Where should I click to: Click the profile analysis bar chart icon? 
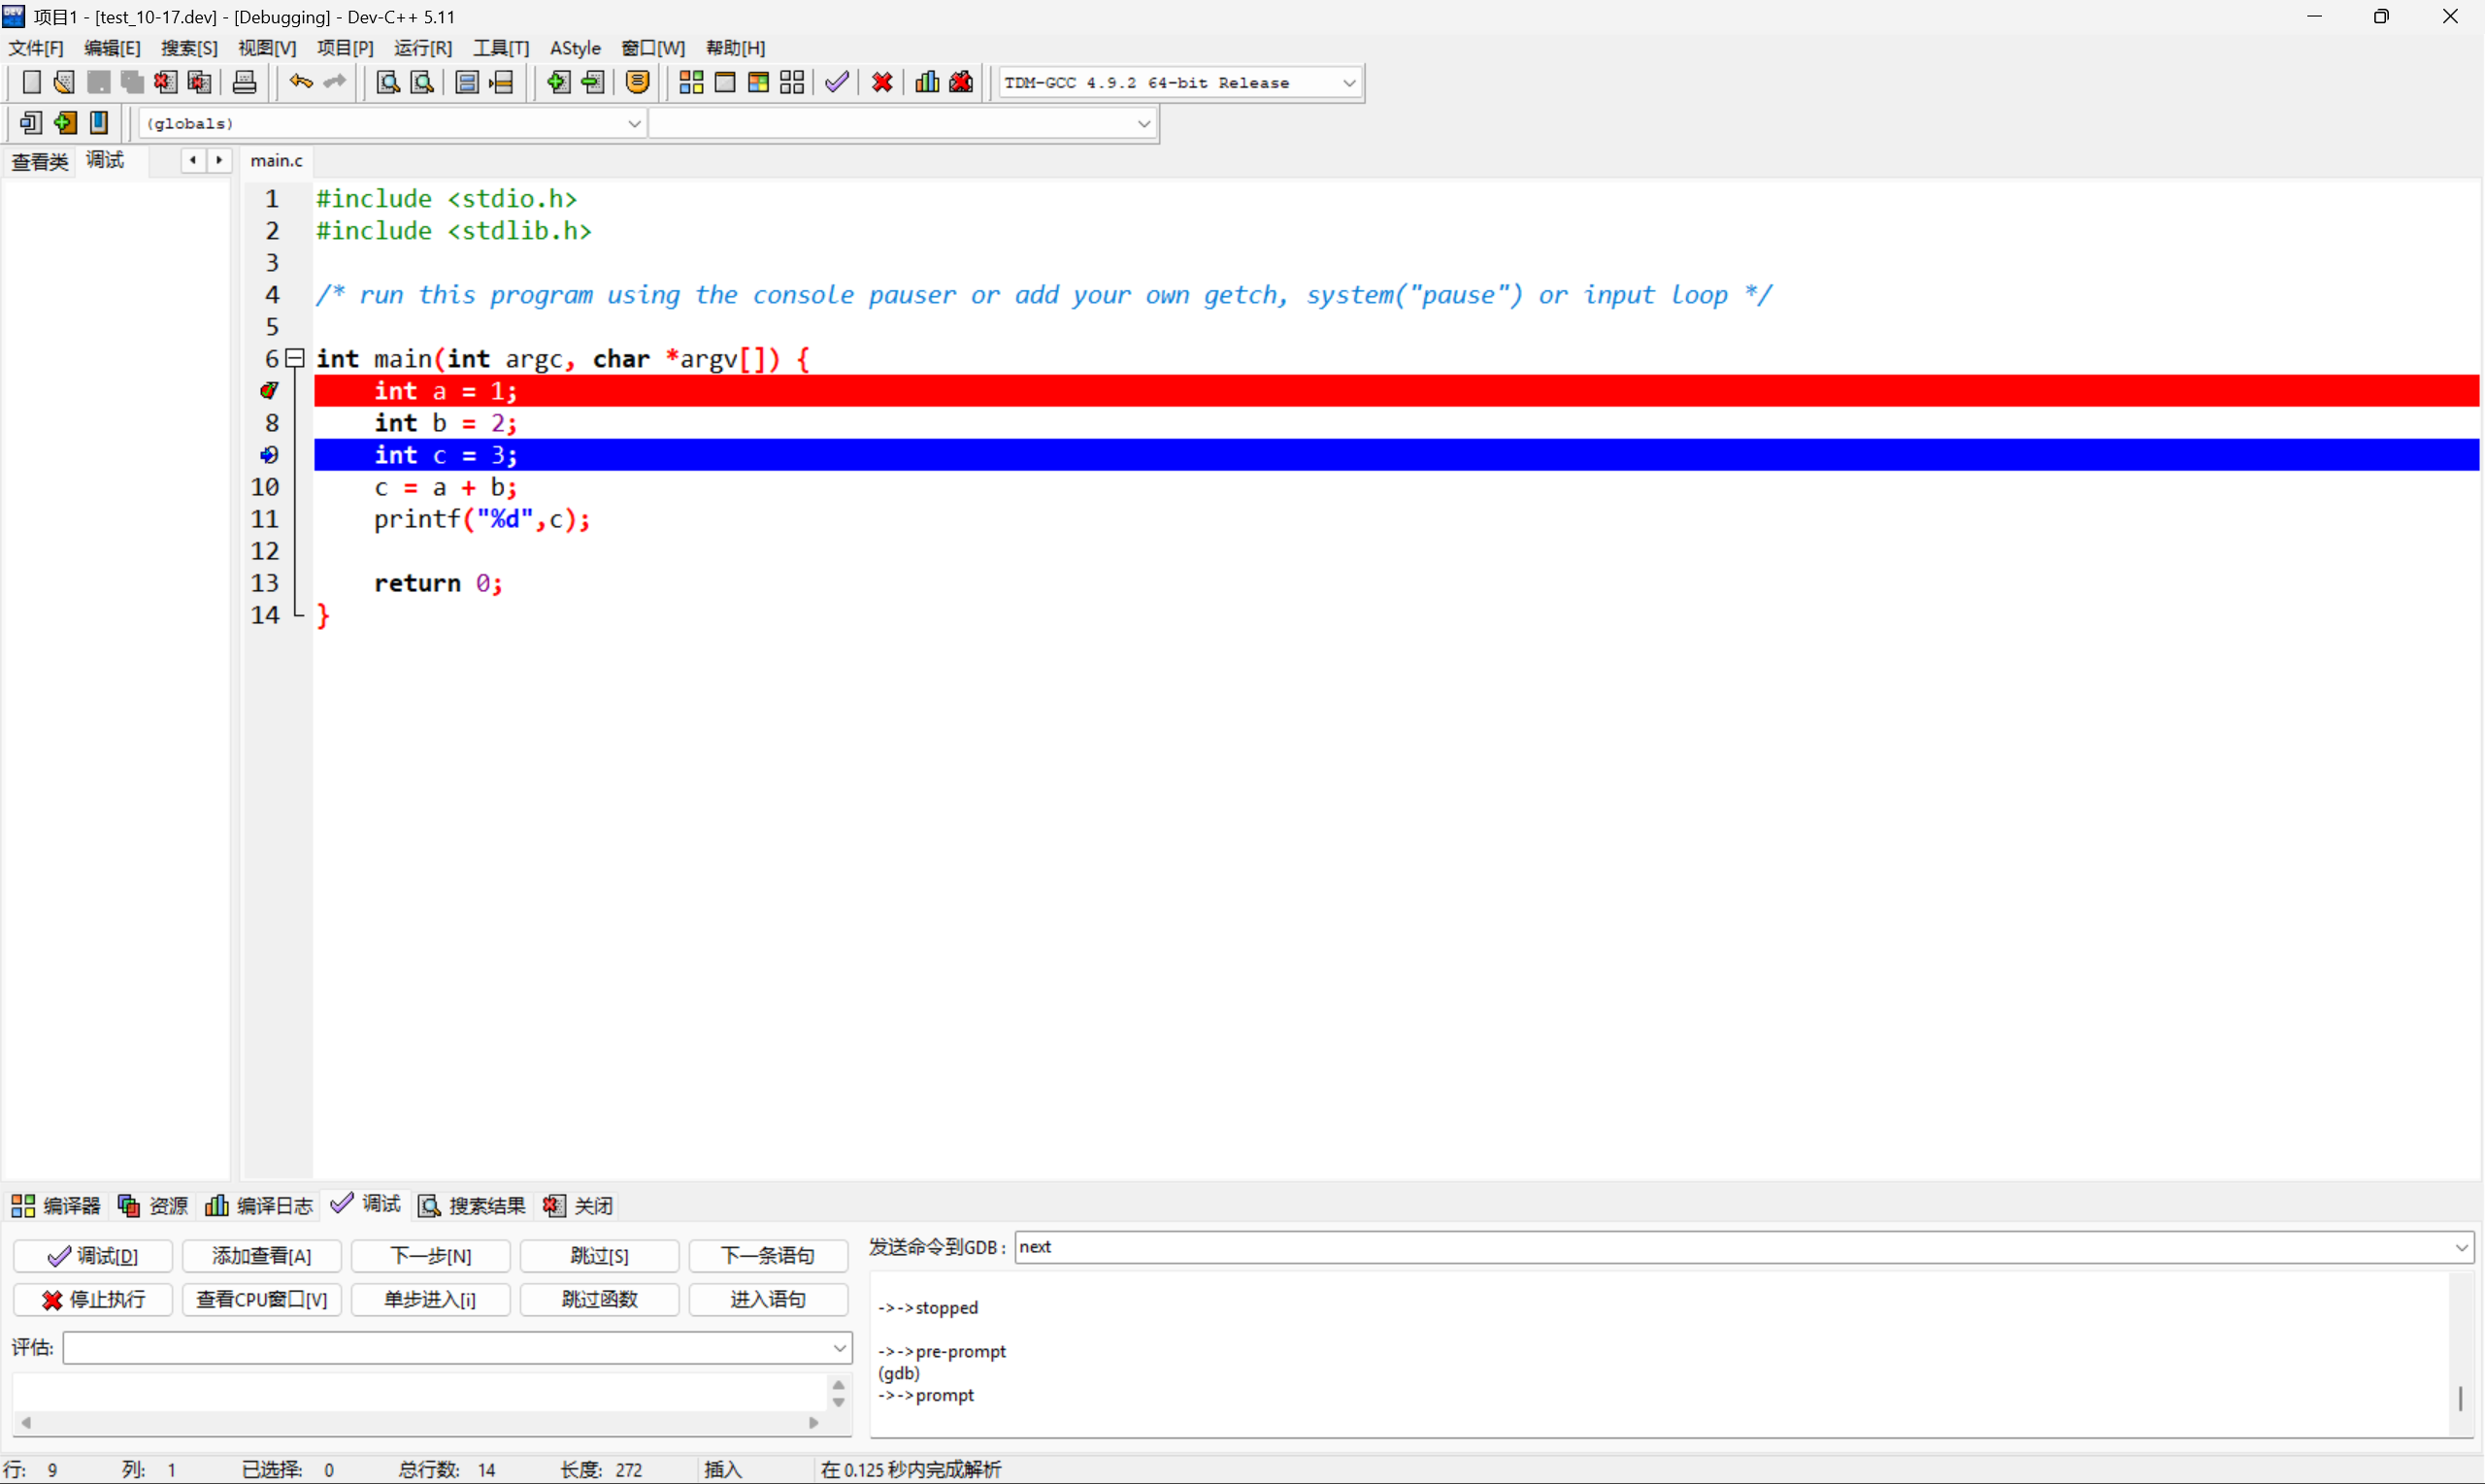click(927, 82)
